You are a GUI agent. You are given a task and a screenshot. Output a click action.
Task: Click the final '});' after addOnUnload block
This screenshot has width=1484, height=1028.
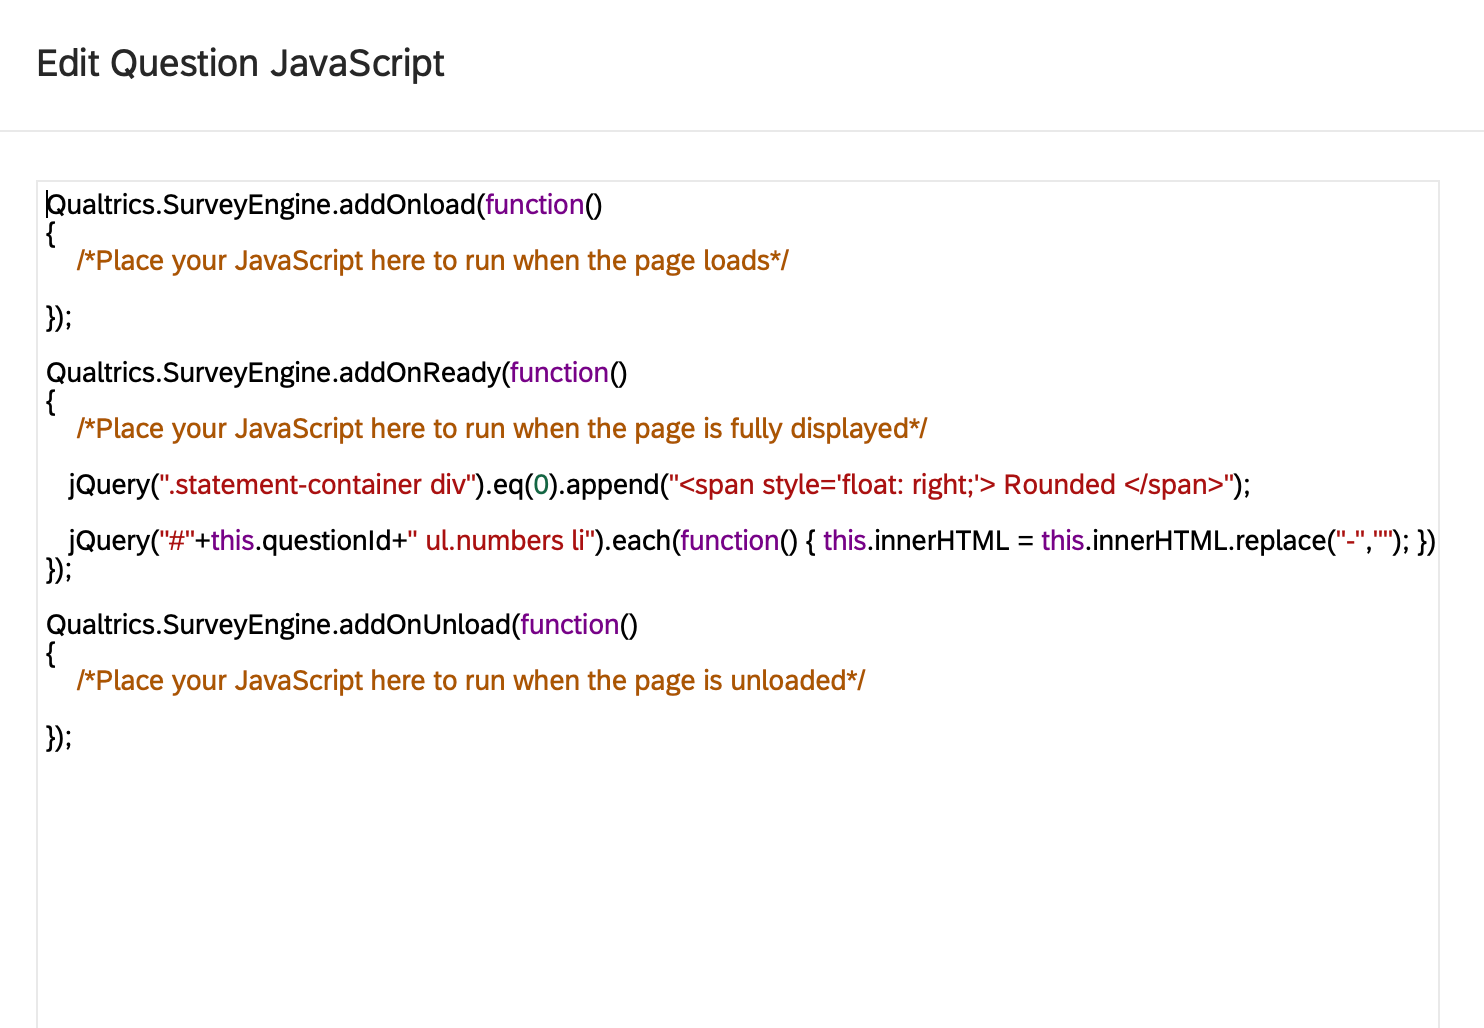click(59, 737)
